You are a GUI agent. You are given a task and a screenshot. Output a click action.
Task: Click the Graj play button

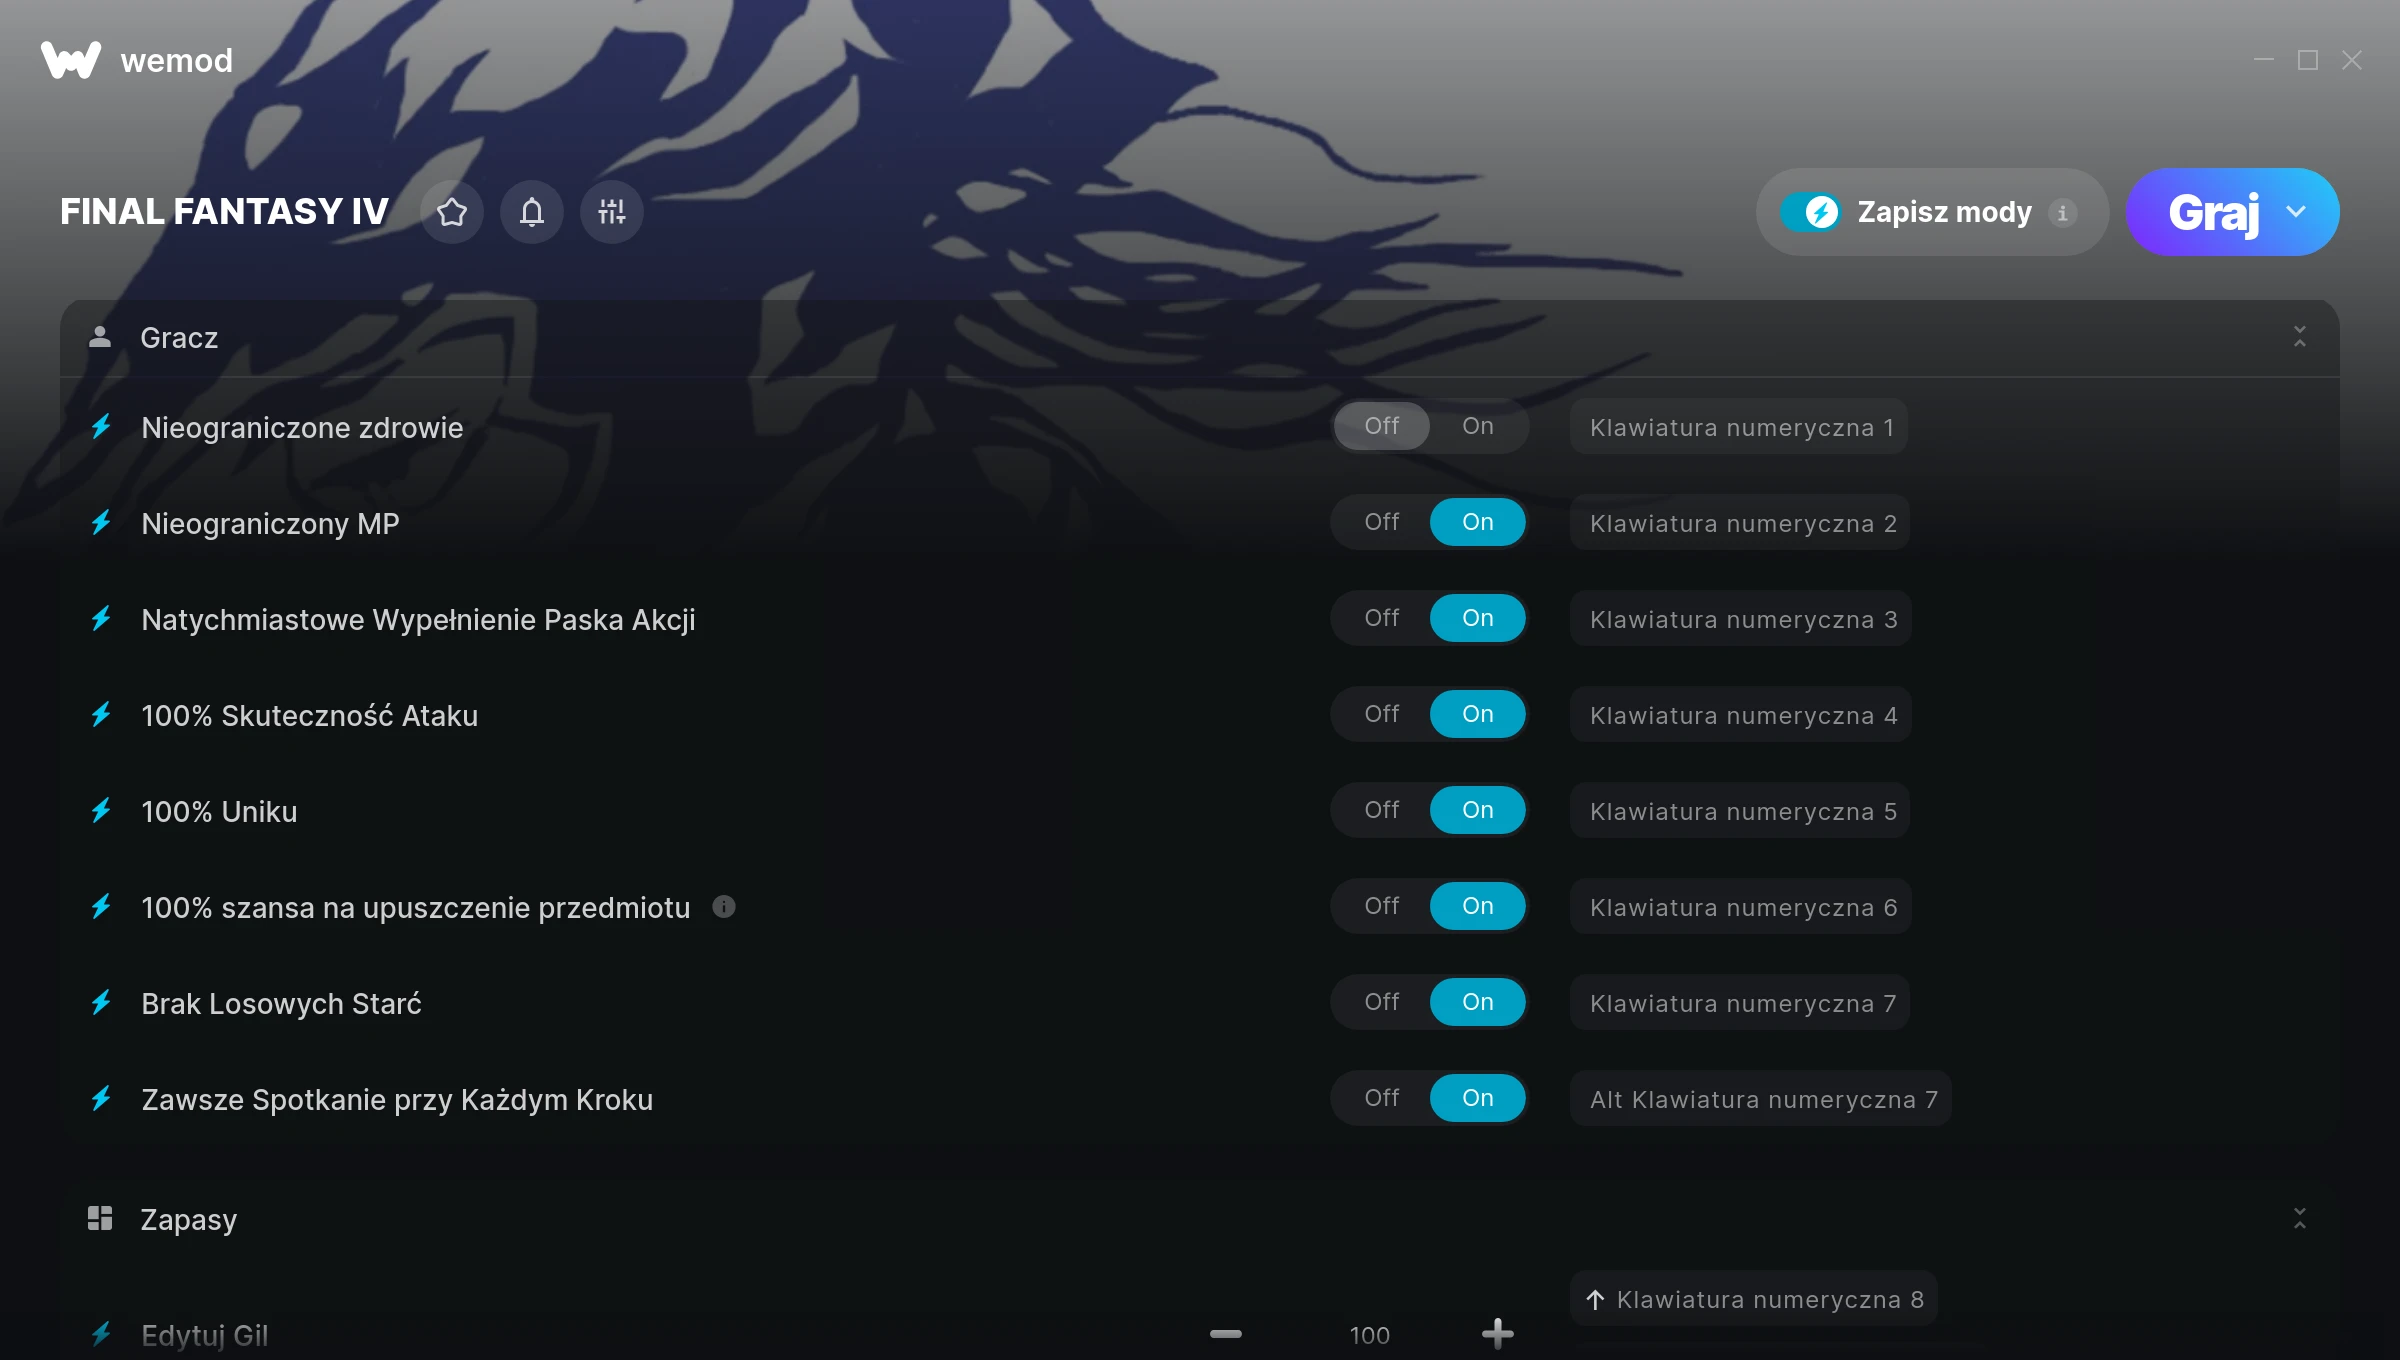pyautogui.click(x=2212, y=212)
